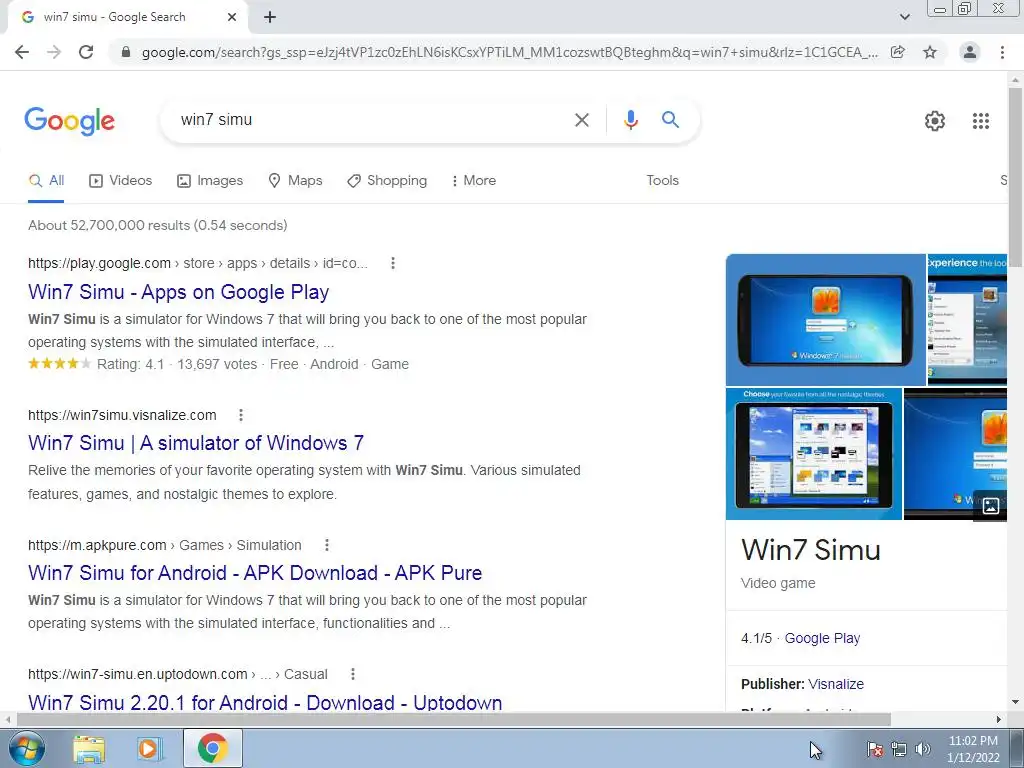Select the All results tab
Screen dimensions: 1024x768
tap(46, 181)
